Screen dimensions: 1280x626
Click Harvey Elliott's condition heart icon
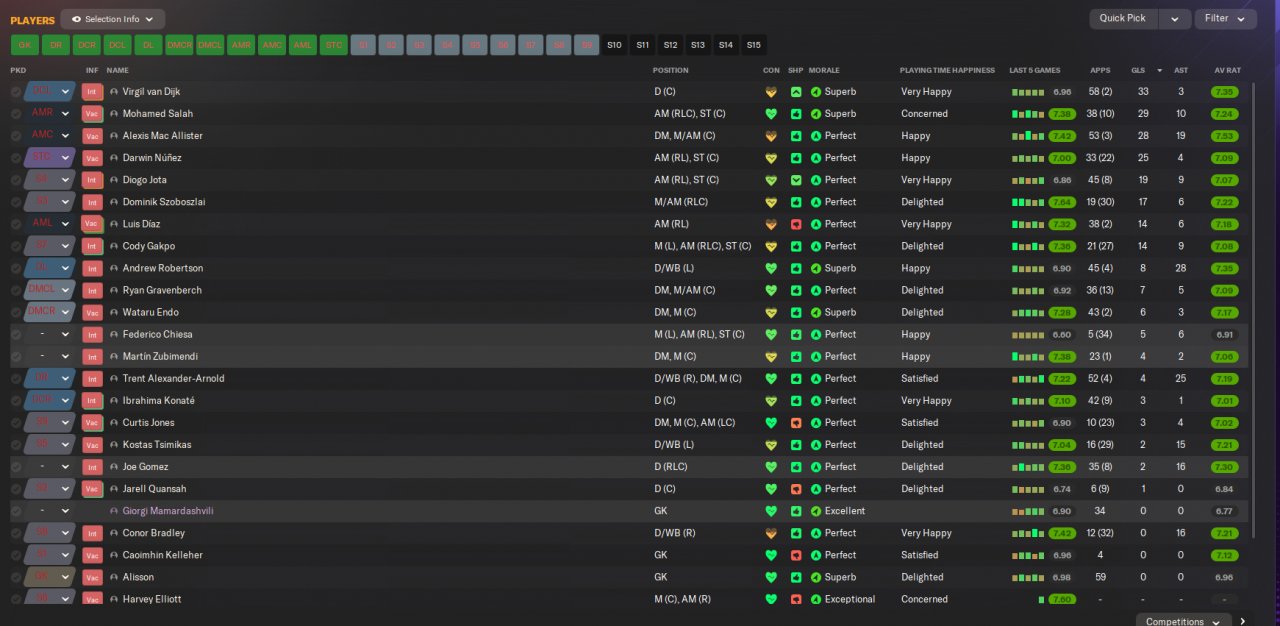(x=771, y=599)
